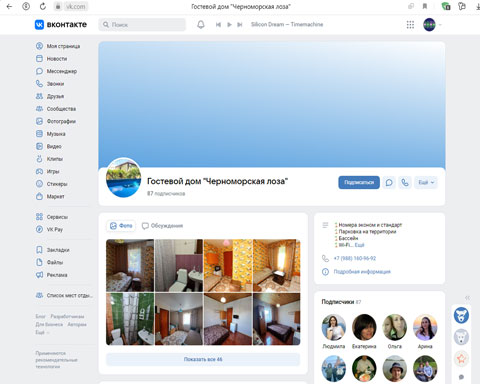Screen dimensions: 480x384
Task: Open Моя страница in sidebar
Action: (58, 46)
